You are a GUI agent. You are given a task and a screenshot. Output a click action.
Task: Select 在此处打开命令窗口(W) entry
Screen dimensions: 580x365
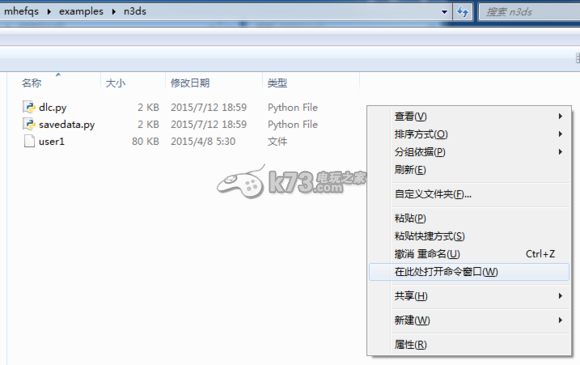[469, 272]
